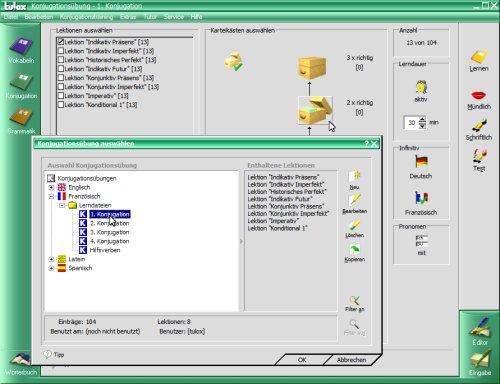Select 3. Konjugation in the tree
Viewport: 500px width, 384px height.
(x=109, y=232)
